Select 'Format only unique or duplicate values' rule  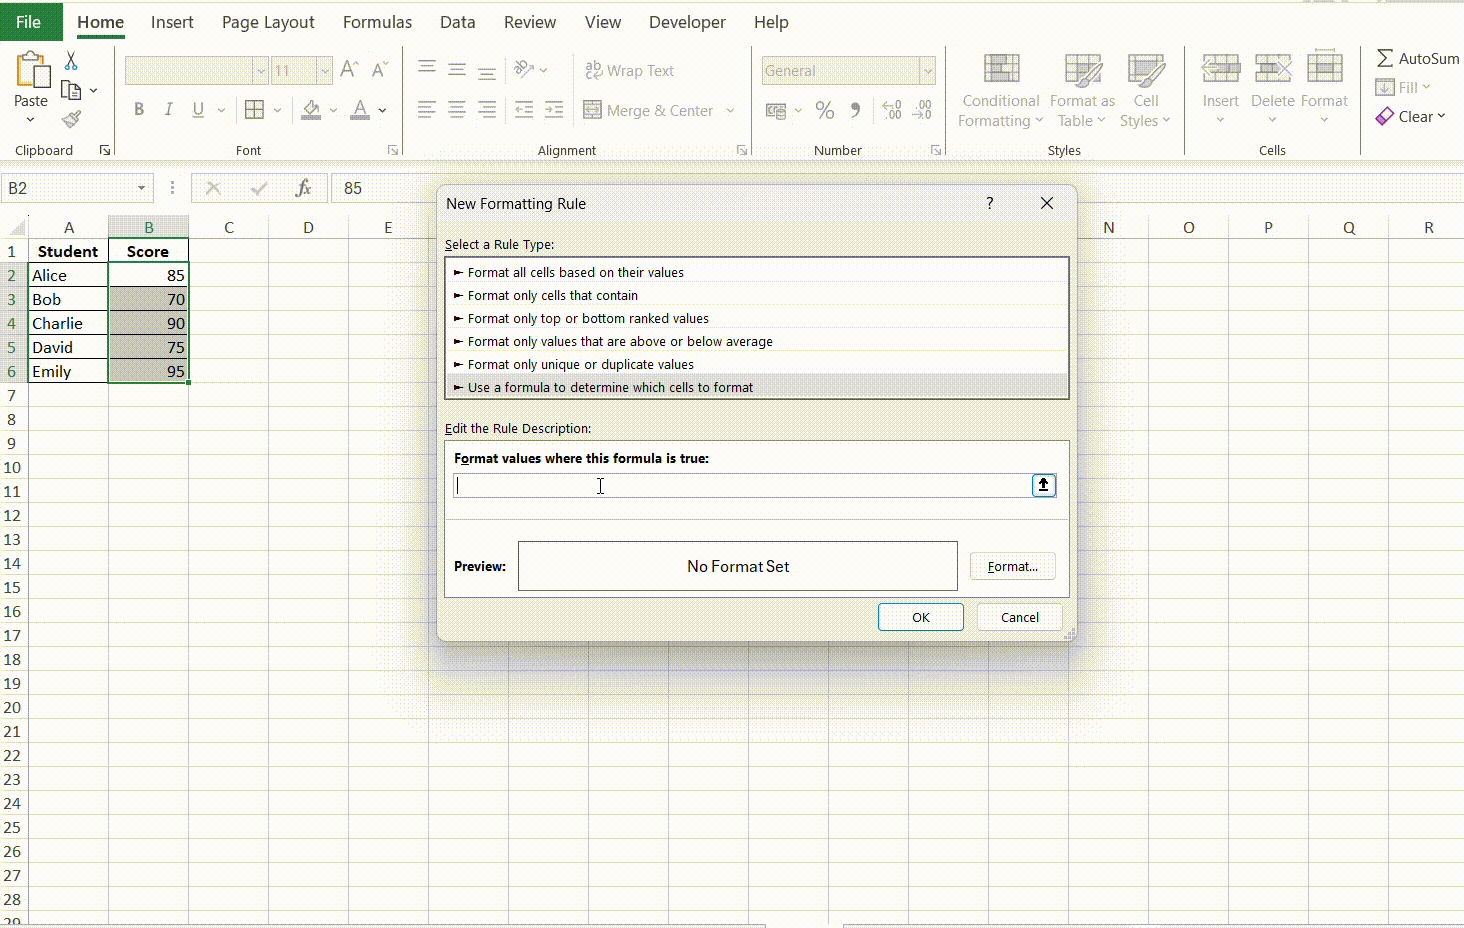tap(757, 364)
